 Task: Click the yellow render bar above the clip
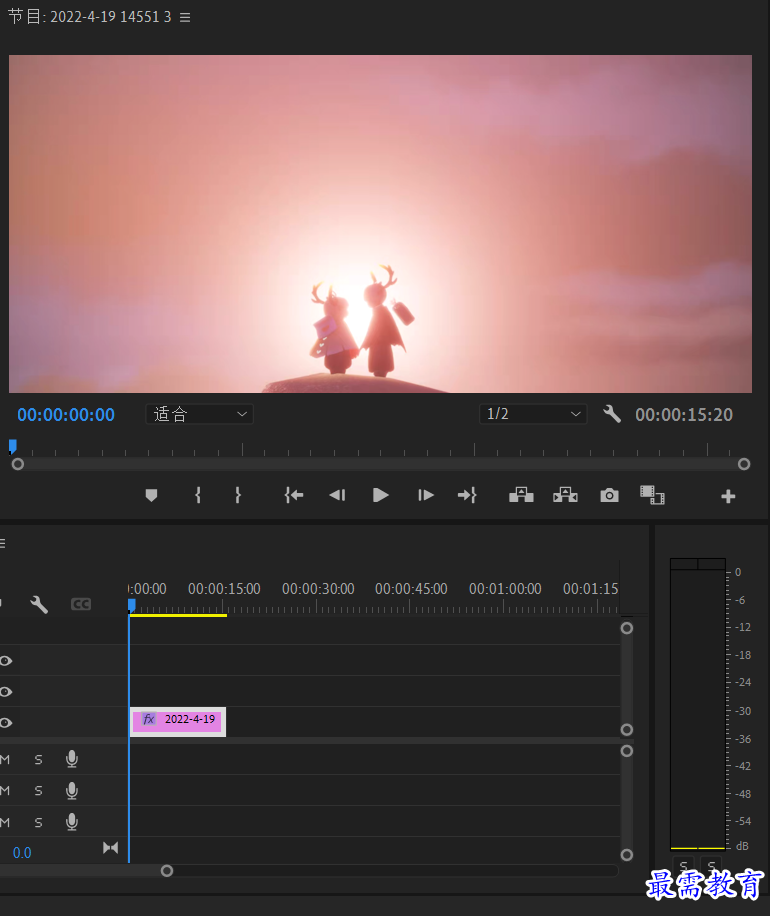[x=178, y=615]
